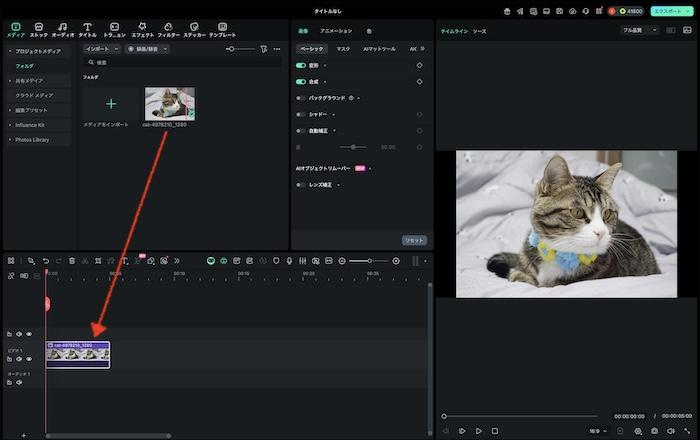700x440 pixels.
Task: Click the undo arrow in timeline toolbar
Action: click(x=45, y=261)
